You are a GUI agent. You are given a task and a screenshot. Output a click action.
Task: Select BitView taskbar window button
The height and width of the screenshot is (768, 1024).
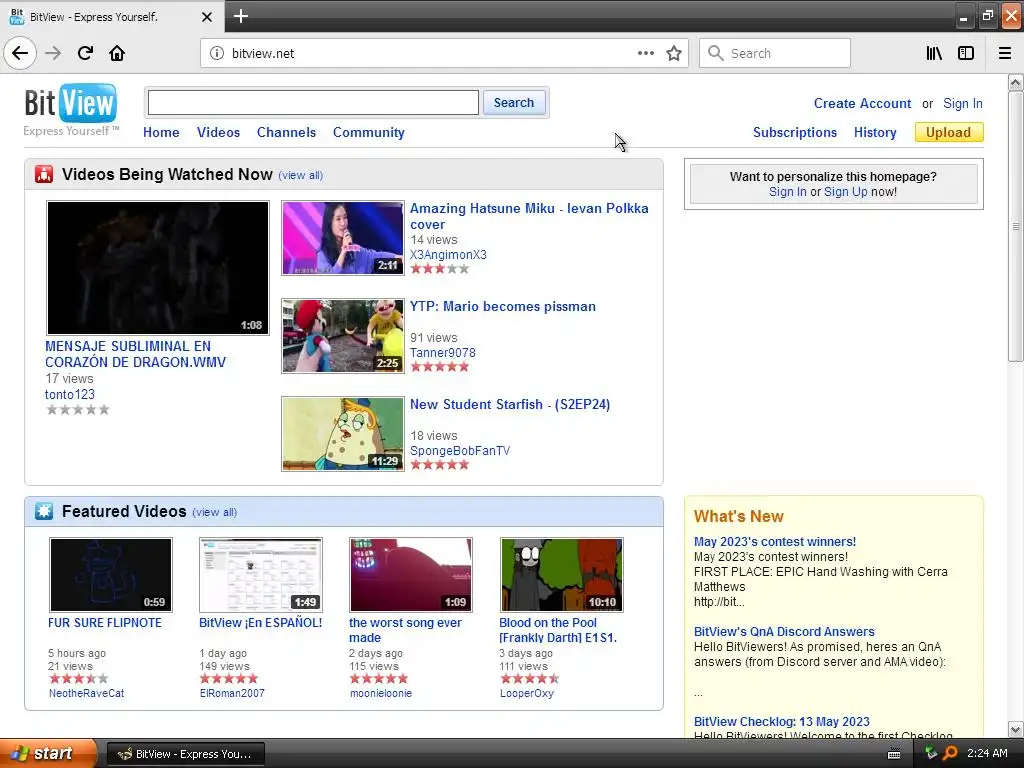[185, 754]
